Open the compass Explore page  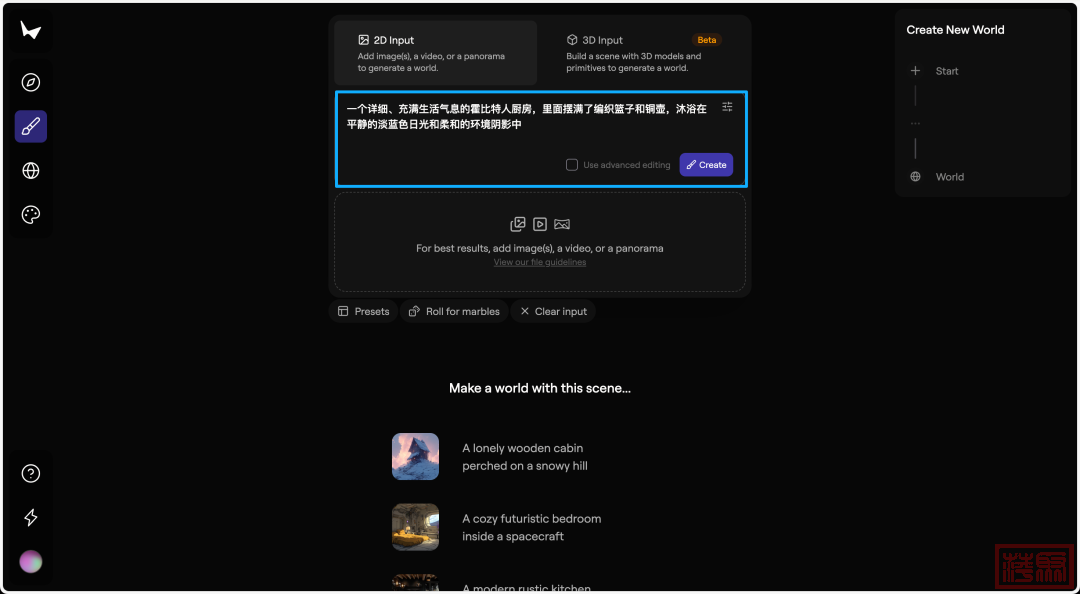click(x=31, y=83)
